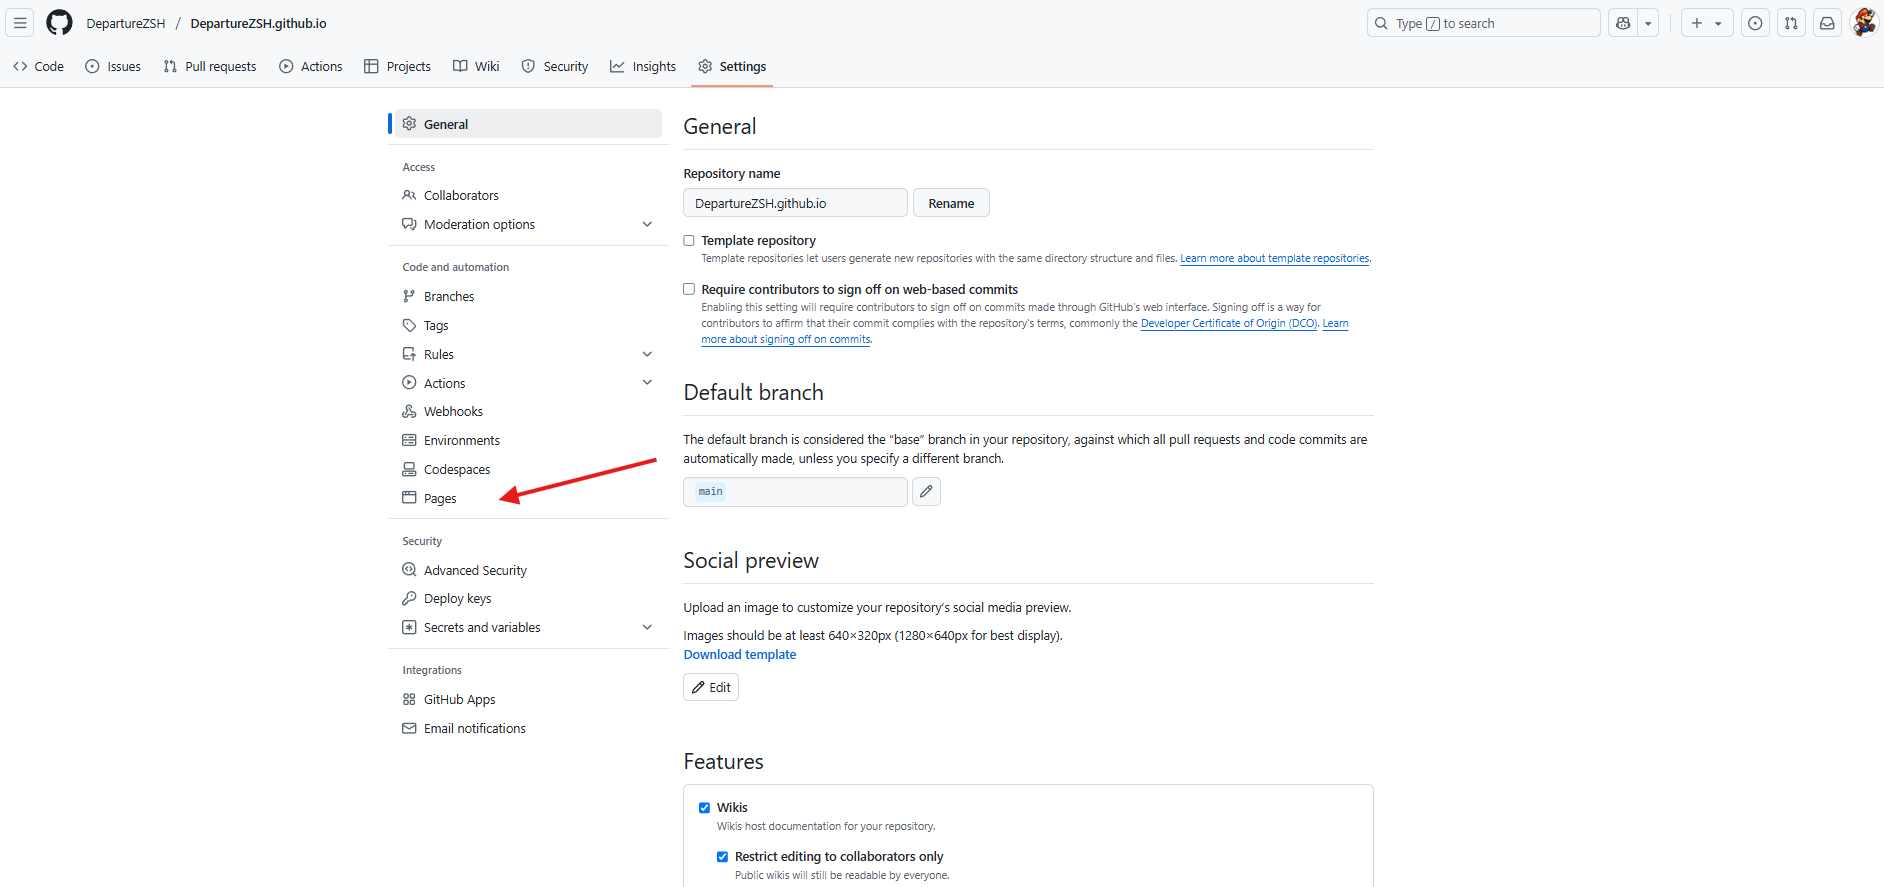The height and width of the screenshot is (887, 1884).
Task: Click the Repository name text field
Action: (795, 203)
